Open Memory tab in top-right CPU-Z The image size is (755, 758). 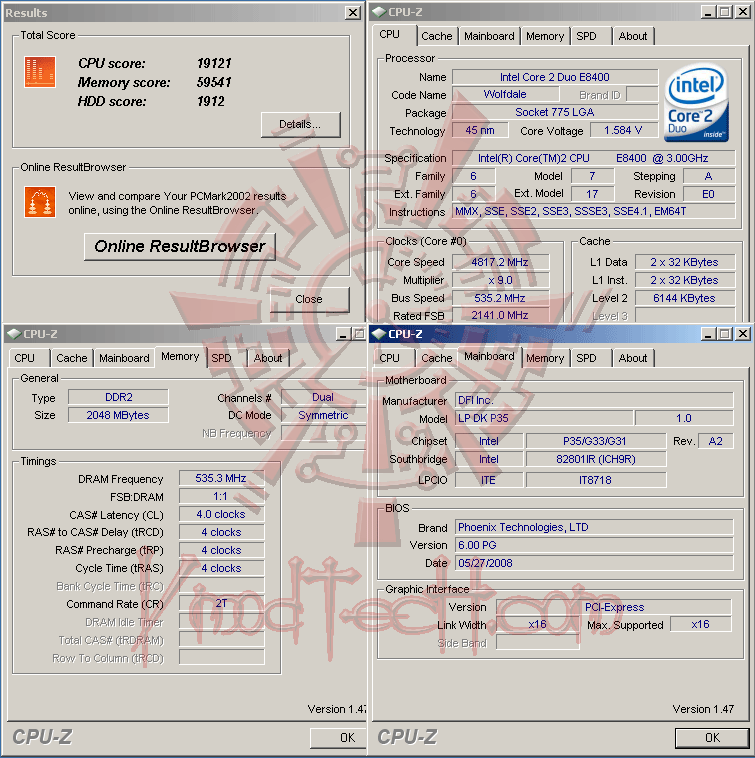pyautogui.click(x=545, y=36)
